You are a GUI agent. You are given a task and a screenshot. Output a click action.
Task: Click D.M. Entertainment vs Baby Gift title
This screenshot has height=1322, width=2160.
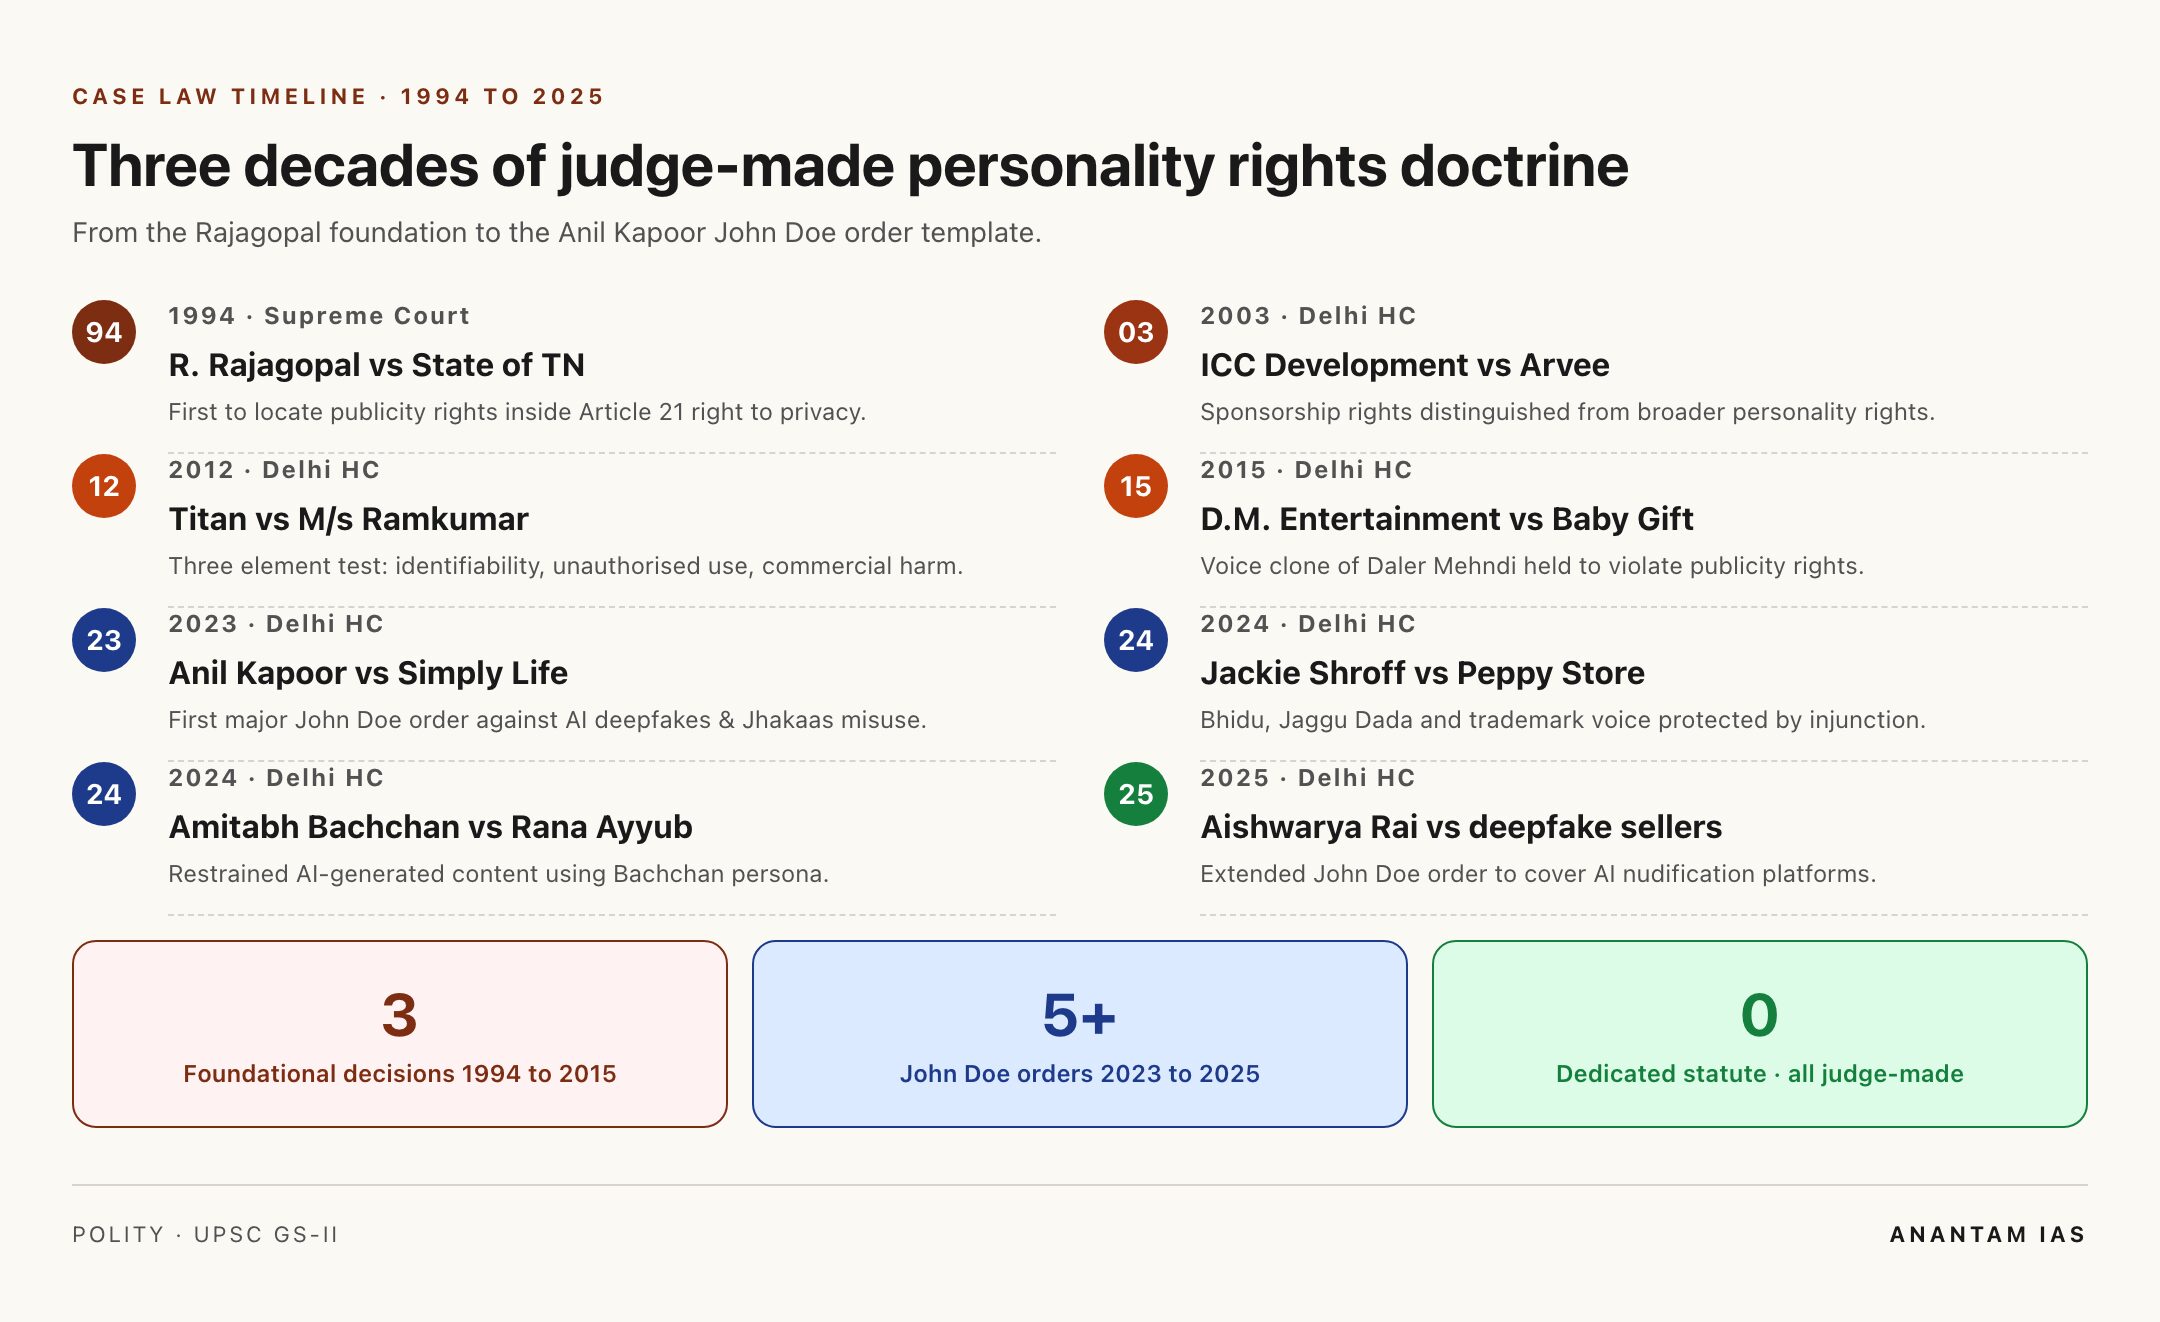tap(1446, 519)
